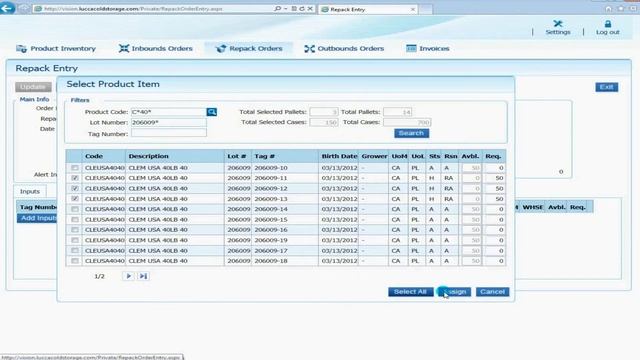Screen dimensions: 640x360
Task: Click the stop loading X in address bar
Action: tap(310, 9)
